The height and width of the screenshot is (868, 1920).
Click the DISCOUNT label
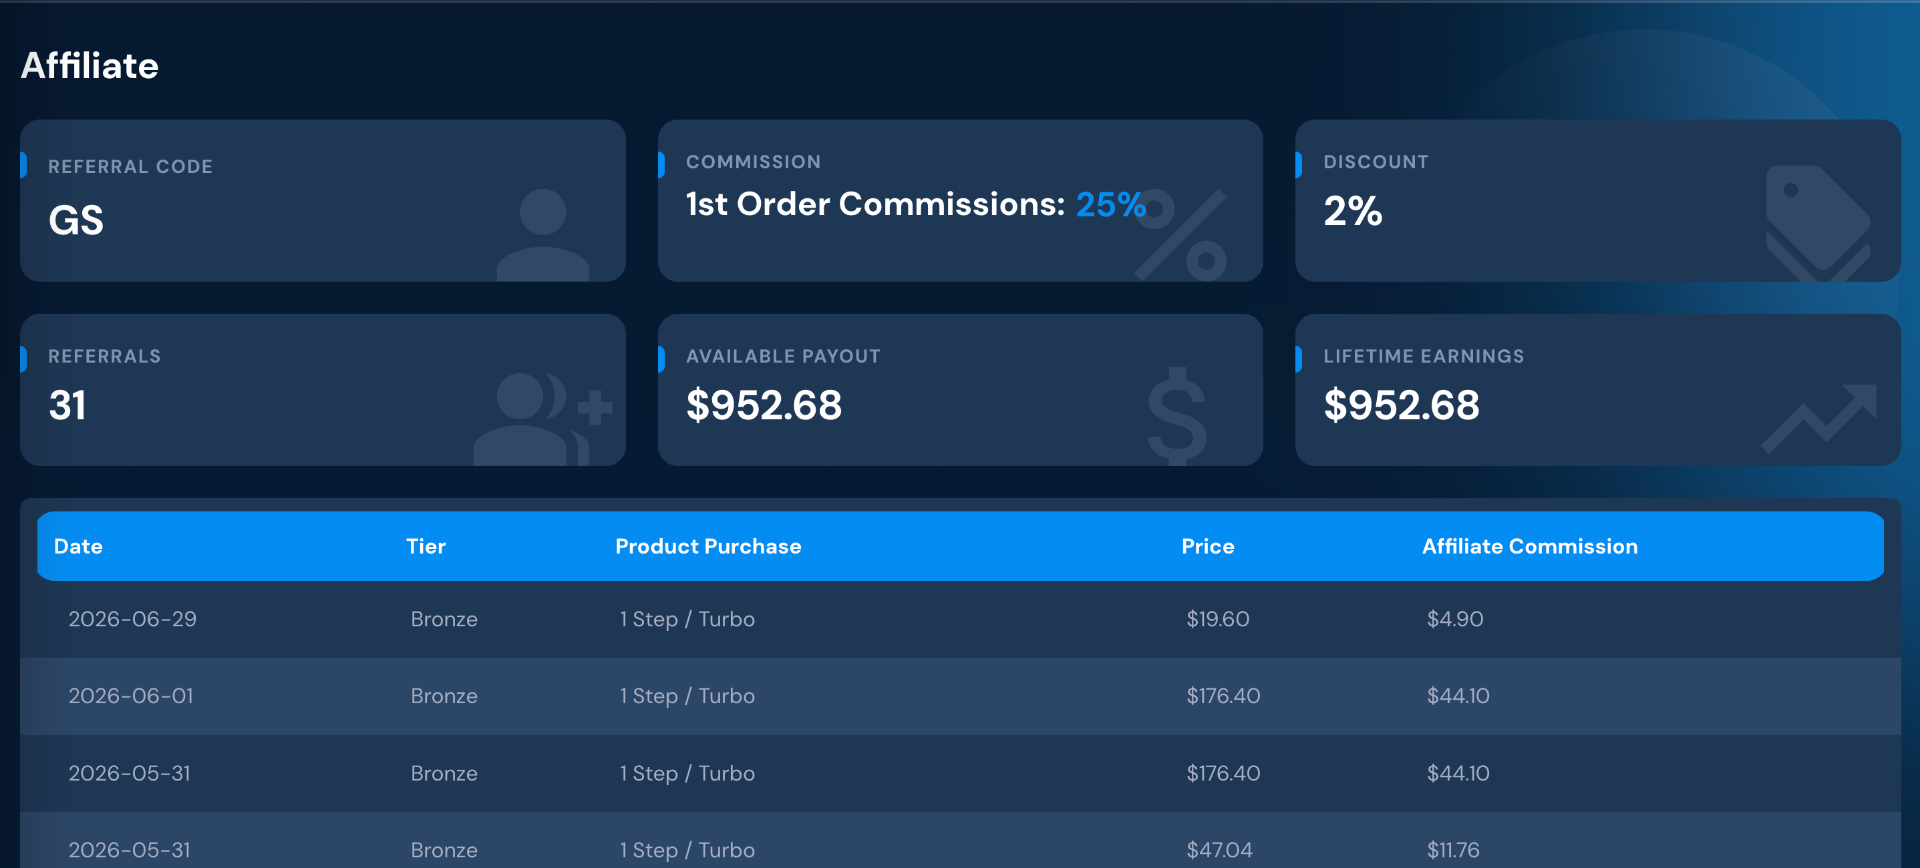[1376, 162]
